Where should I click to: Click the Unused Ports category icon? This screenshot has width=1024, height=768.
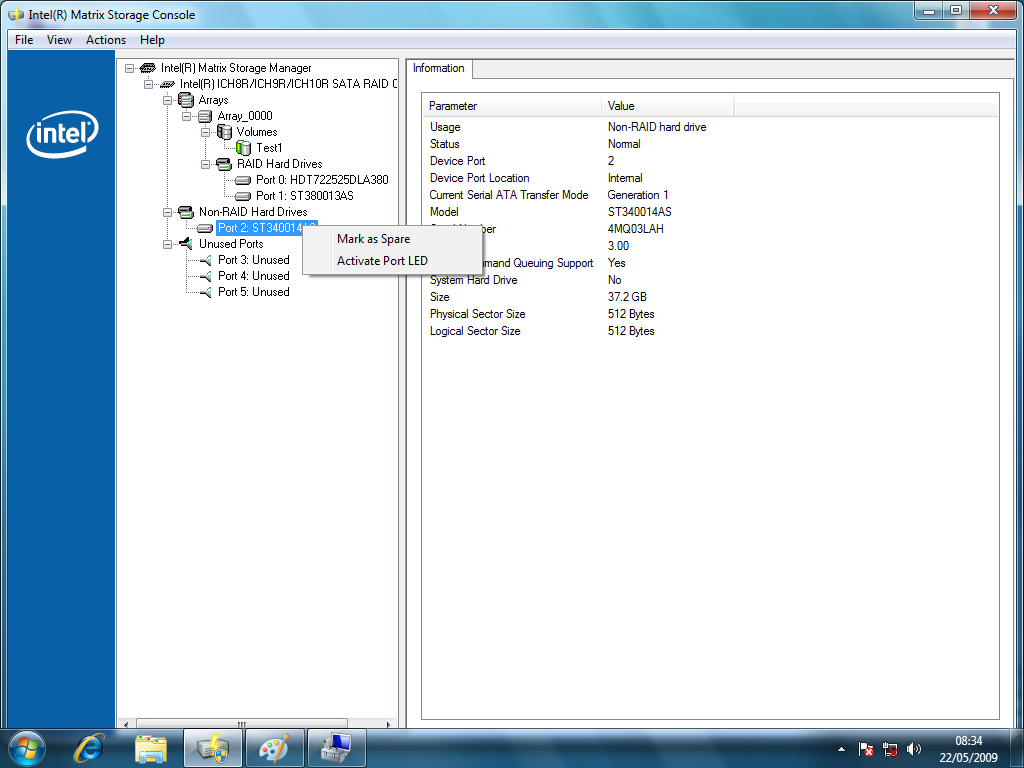click(x=185, y=244)
